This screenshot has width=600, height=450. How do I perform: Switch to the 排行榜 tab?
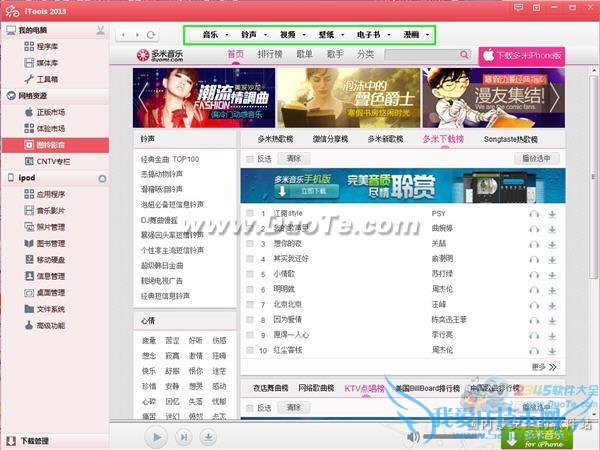click(270, 54)
